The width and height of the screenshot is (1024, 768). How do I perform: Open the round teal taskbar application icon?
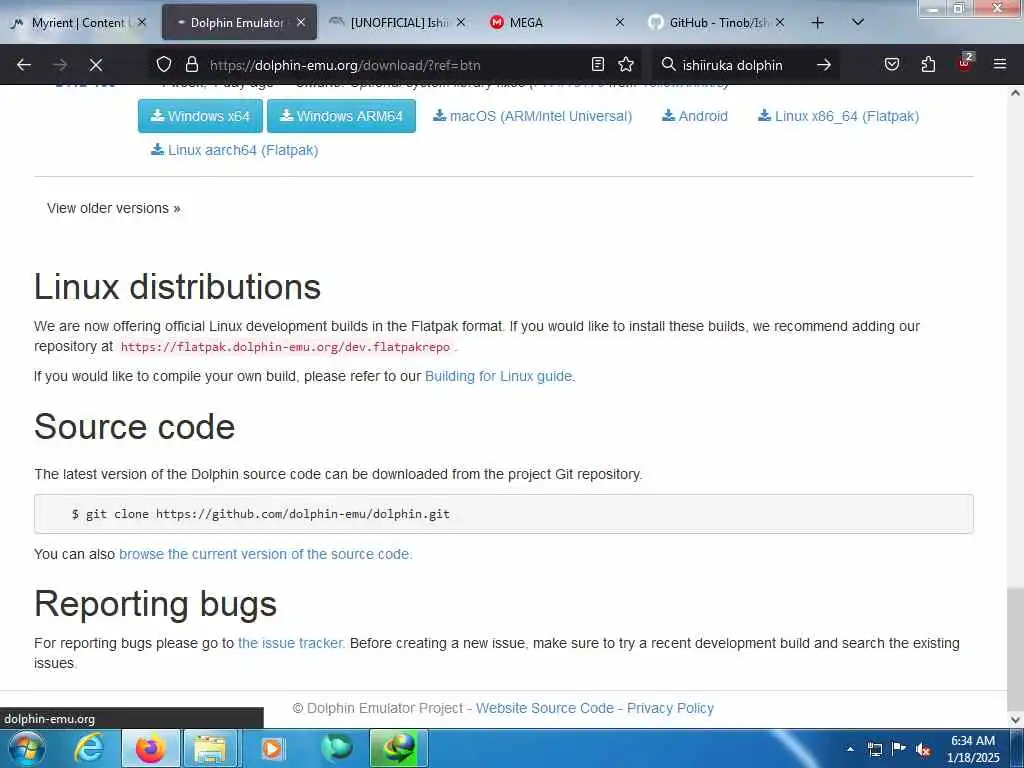(x=336, y=748)
